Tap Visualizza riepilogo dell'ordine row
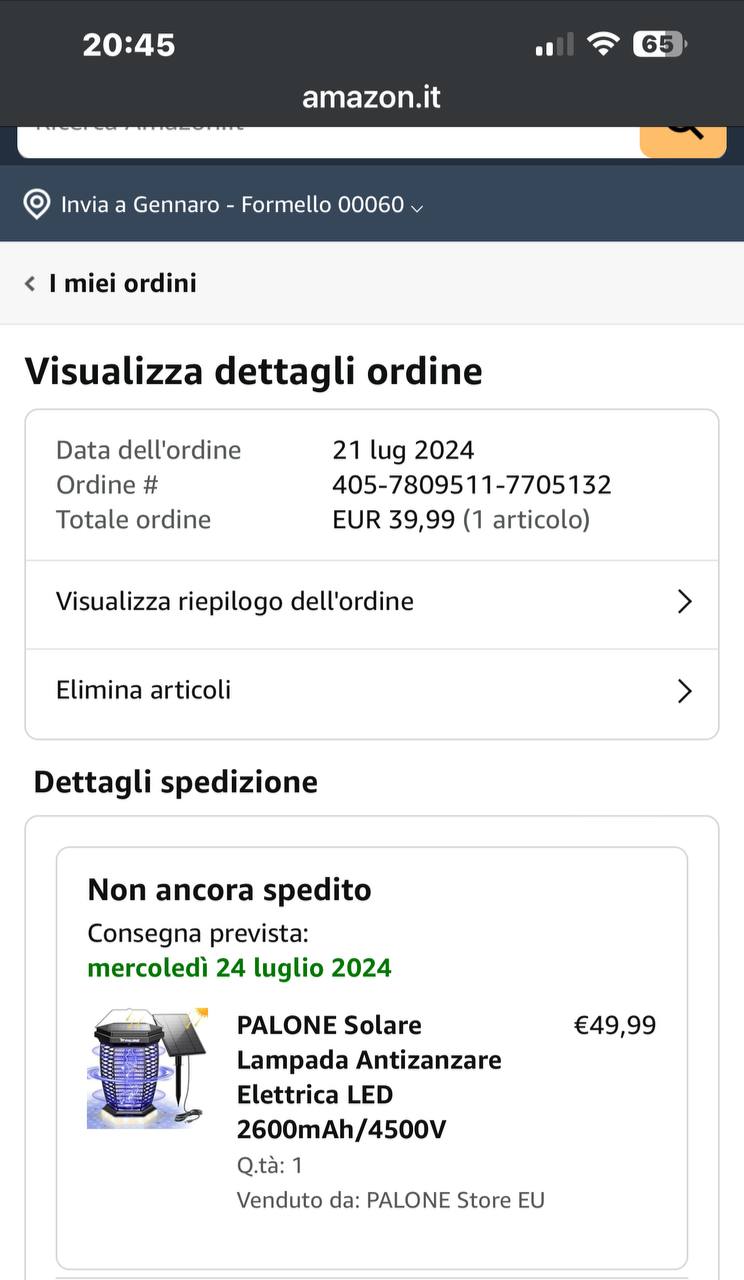This screenshot has width=744, height=1280. 372,604
